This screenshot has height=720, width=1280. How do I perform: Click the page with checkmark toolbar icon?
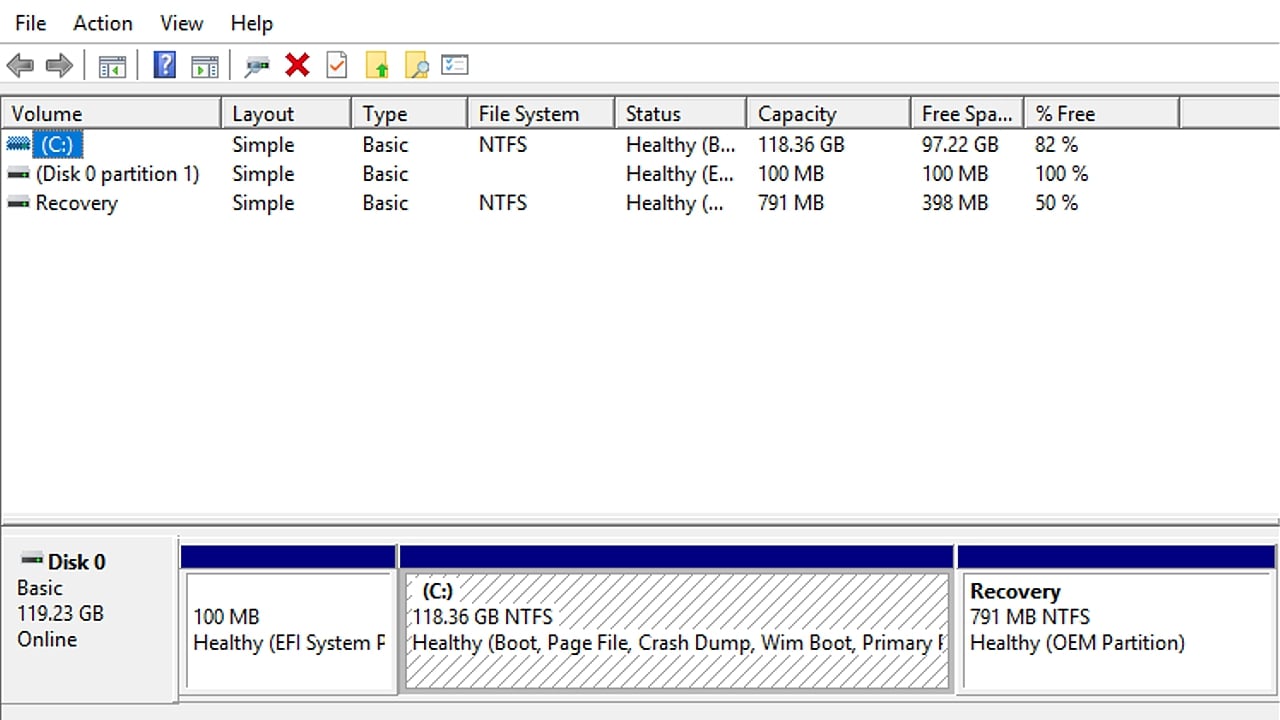[x=337, y=66]
